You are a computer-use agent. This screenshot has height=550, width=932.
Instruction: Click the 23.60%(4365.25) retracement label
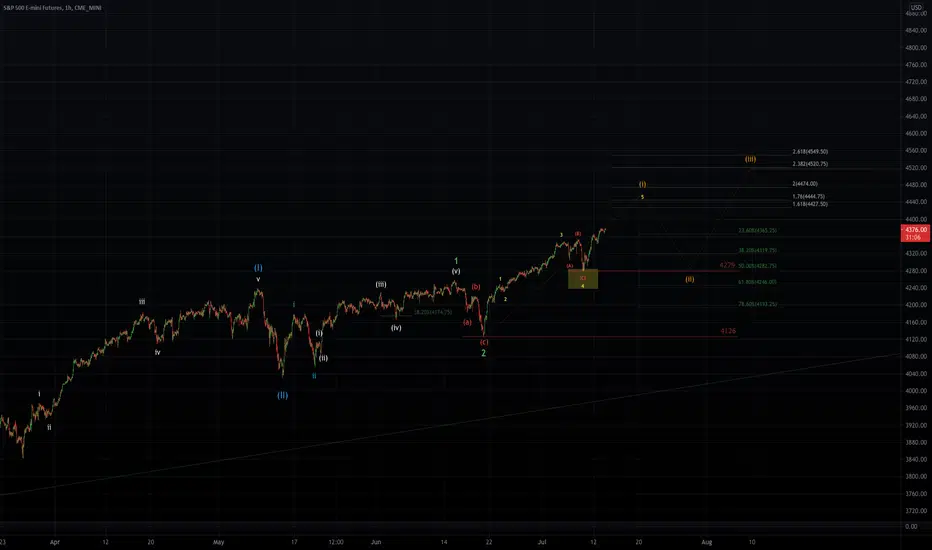tap(757, 230)
